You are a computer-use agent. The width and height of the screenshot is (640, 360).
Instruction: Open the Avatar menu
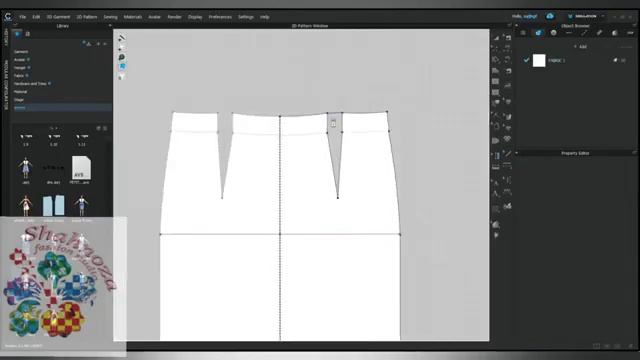pyautogui.click(x=154, y=17)
